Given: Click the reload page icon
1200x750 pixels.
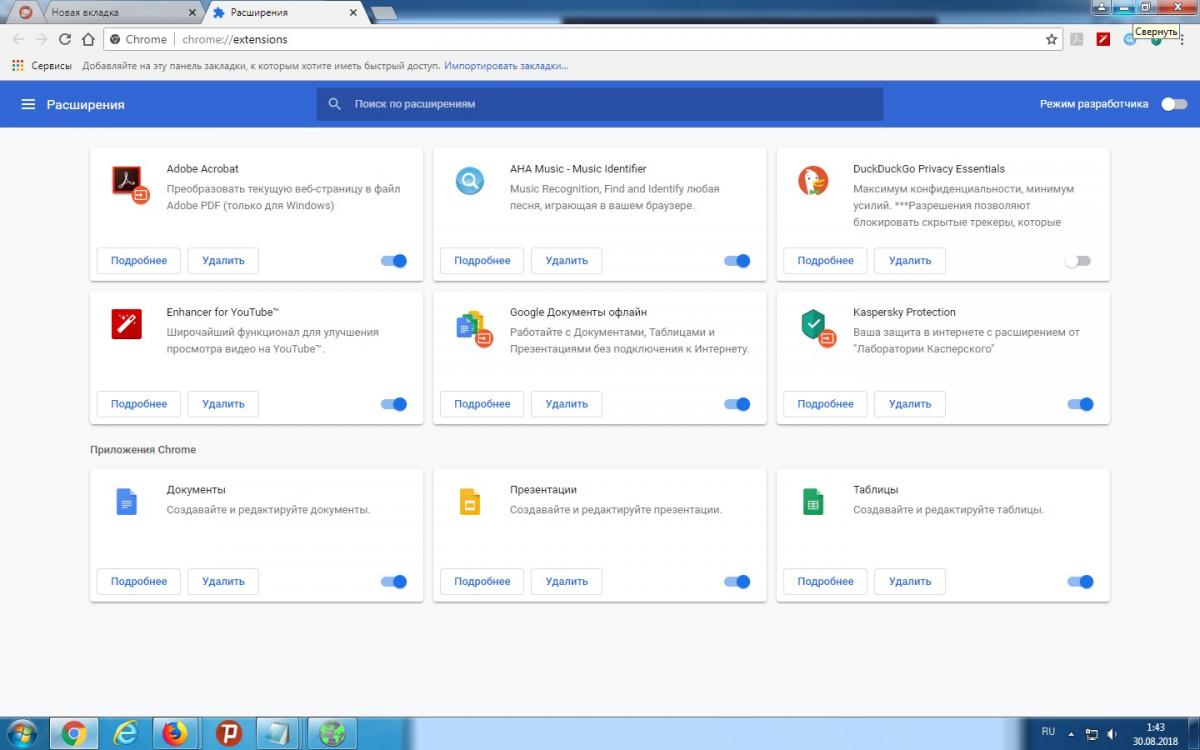Looking at the screenshot, I should tap(65, 39).
